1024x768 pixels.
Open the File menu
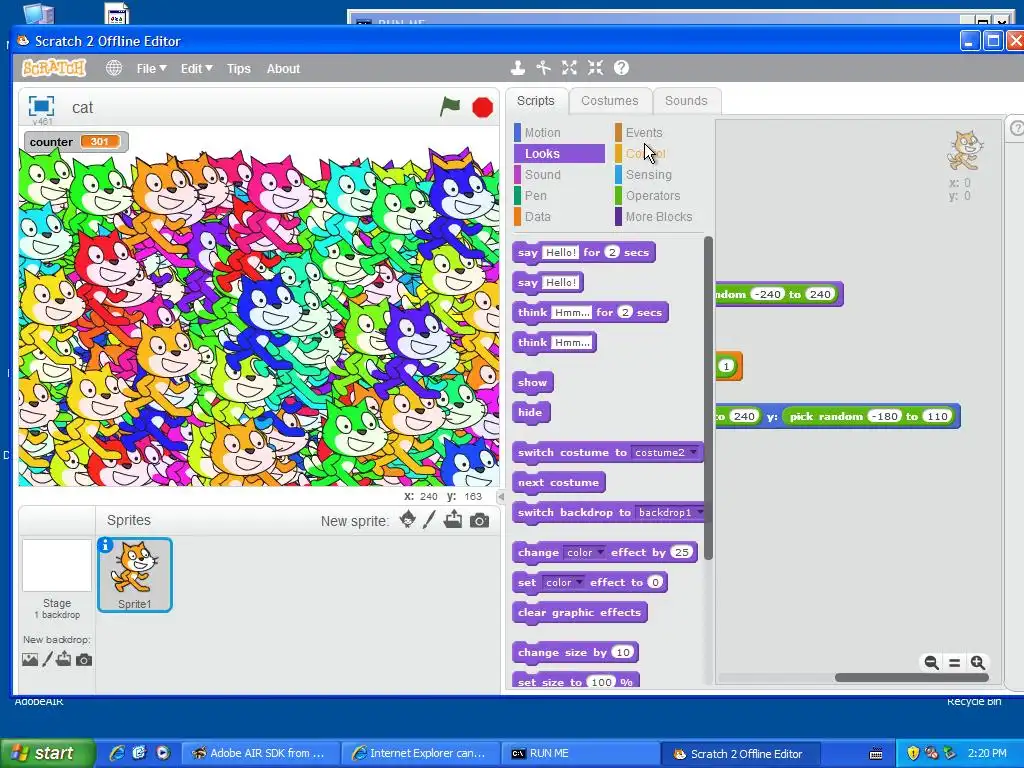(152, 69)
